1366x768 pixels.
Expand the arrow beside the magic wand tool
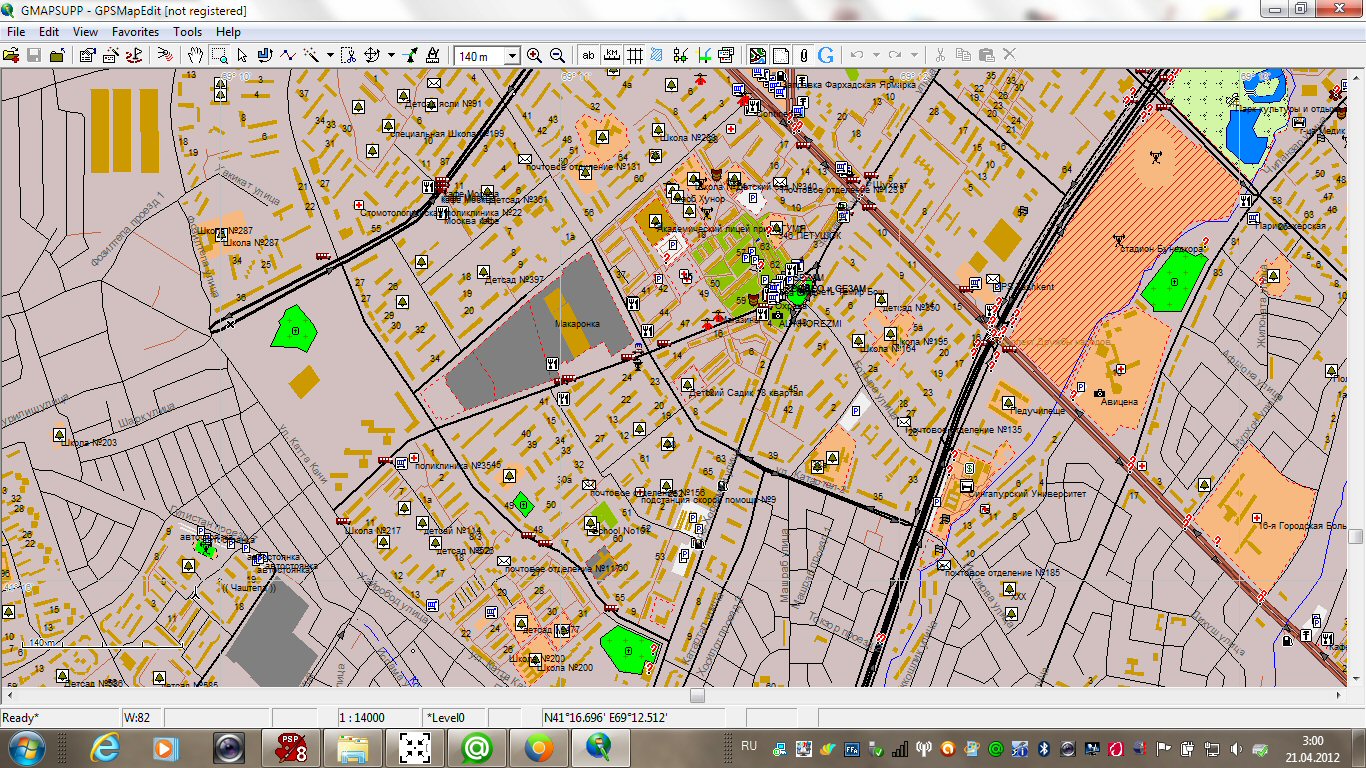pyautogui.click(x=329, y=55)
